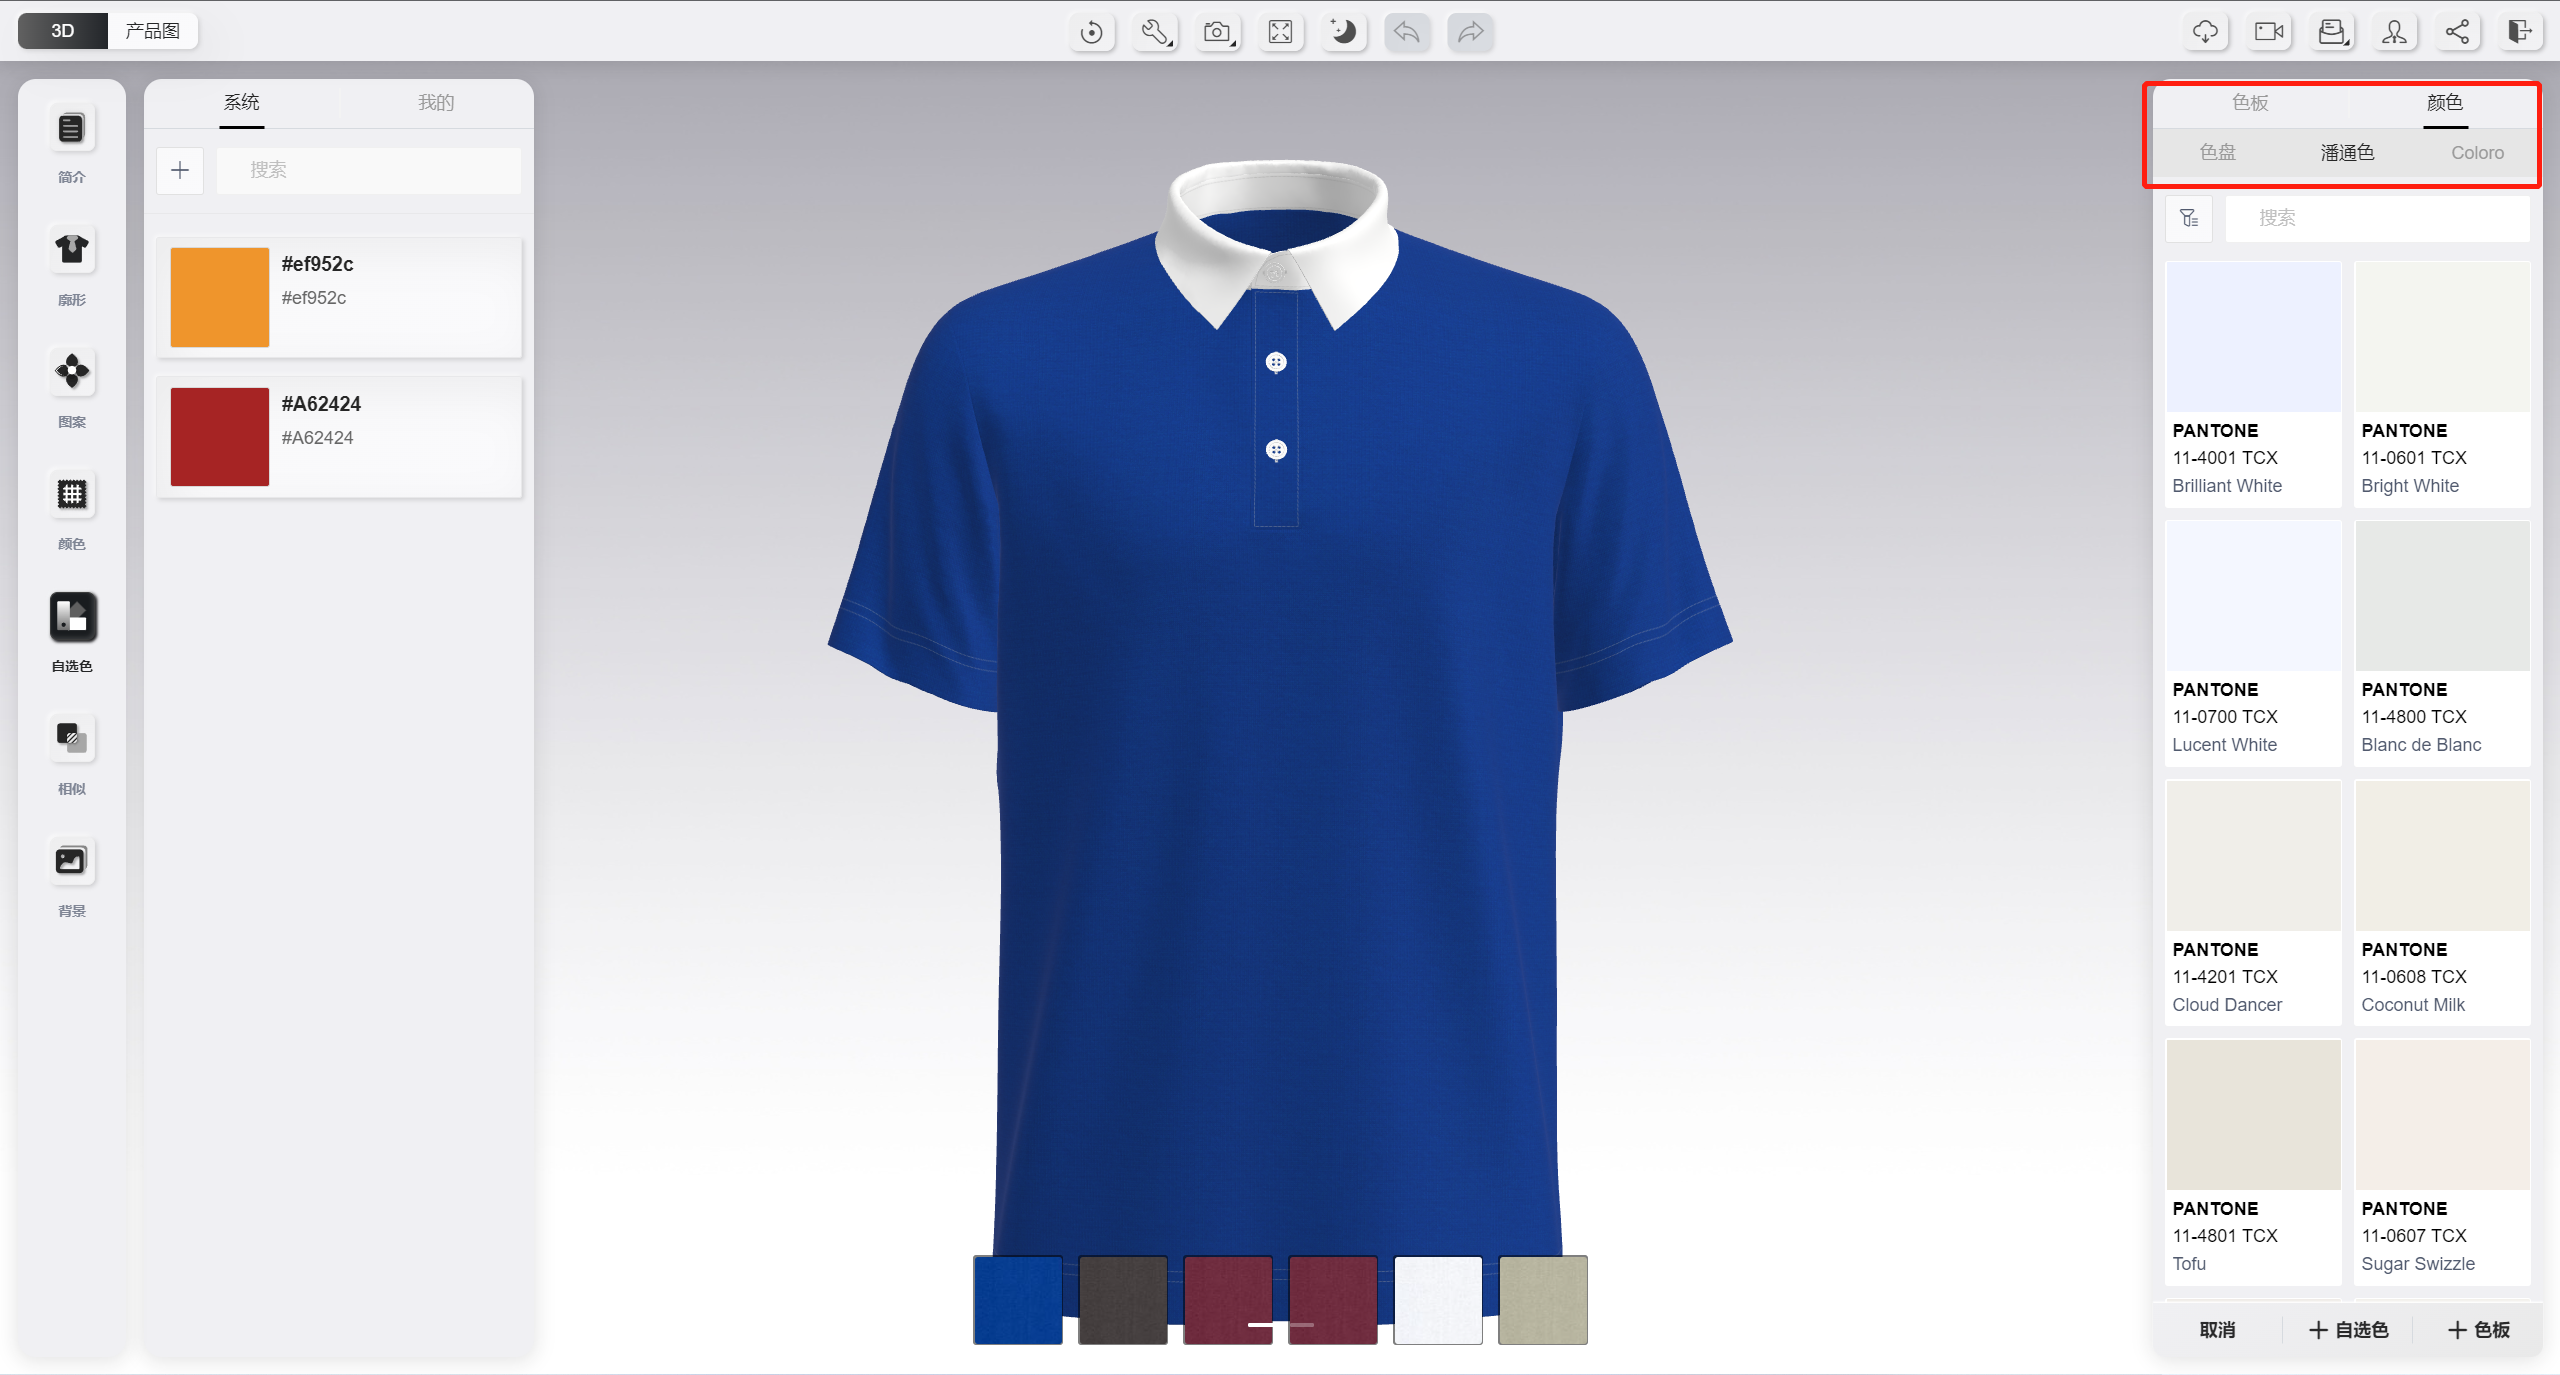Open the 背景 background sidebar panel
The image size is (2560, 1375).
tap(72, 862)
